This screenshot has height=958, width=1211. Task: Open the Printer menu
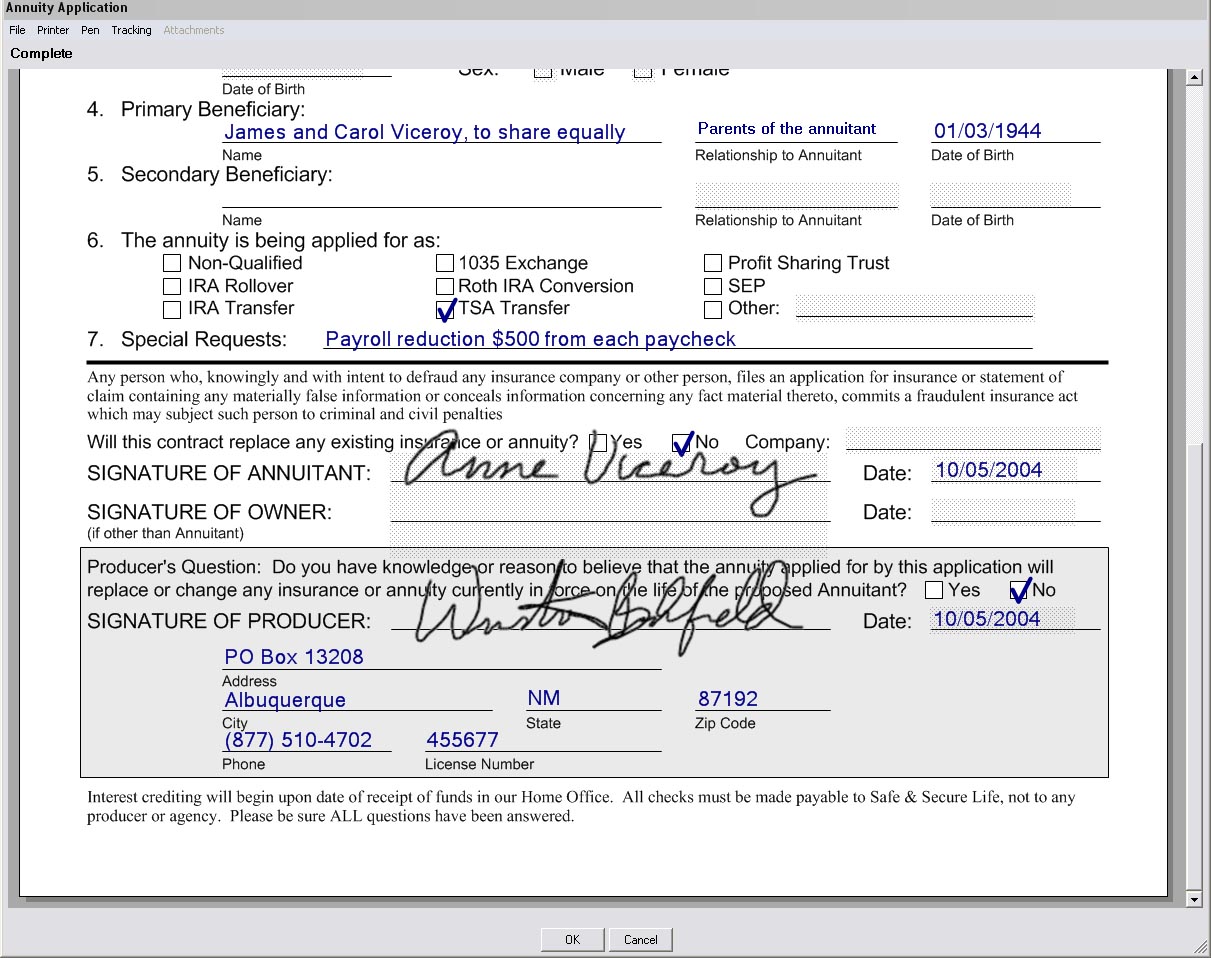pos(53,30)
